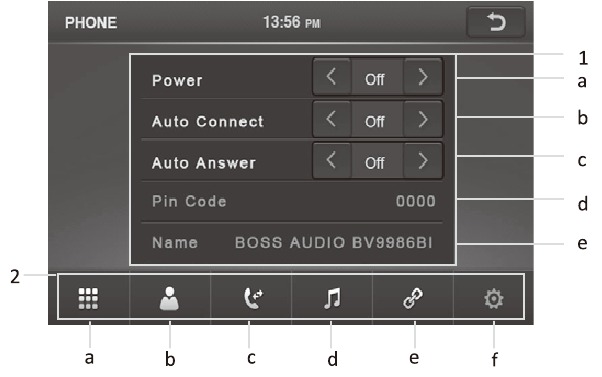Click left arrow in Power row
The width and height of the screenshot is (602, 377).
click(332, 77)
